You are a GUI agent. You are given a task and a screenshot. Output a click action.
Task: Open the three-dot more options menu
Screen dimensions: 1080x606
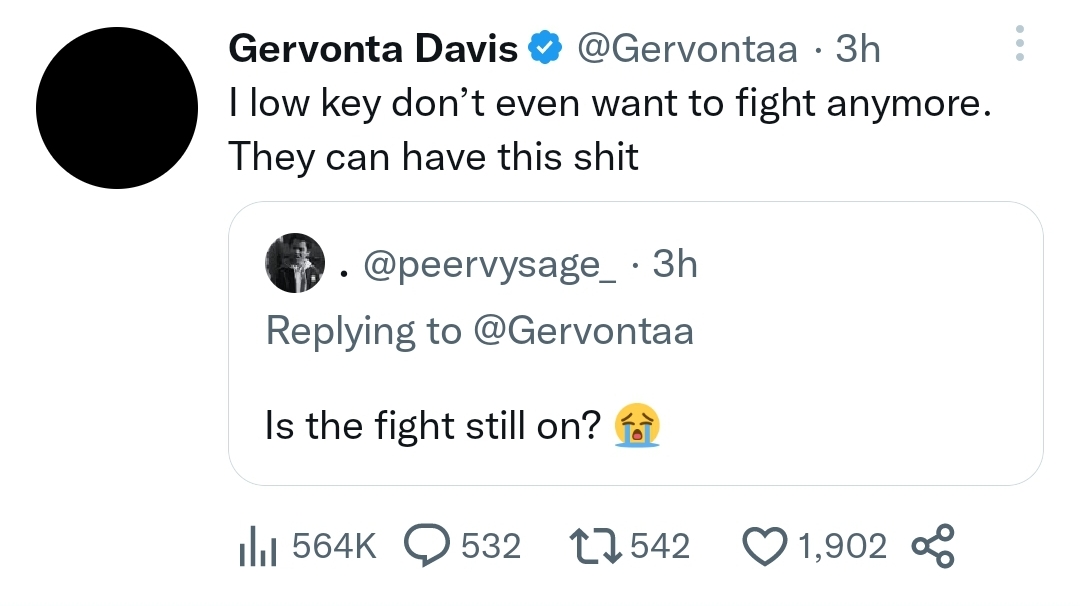click(1019, 43)
